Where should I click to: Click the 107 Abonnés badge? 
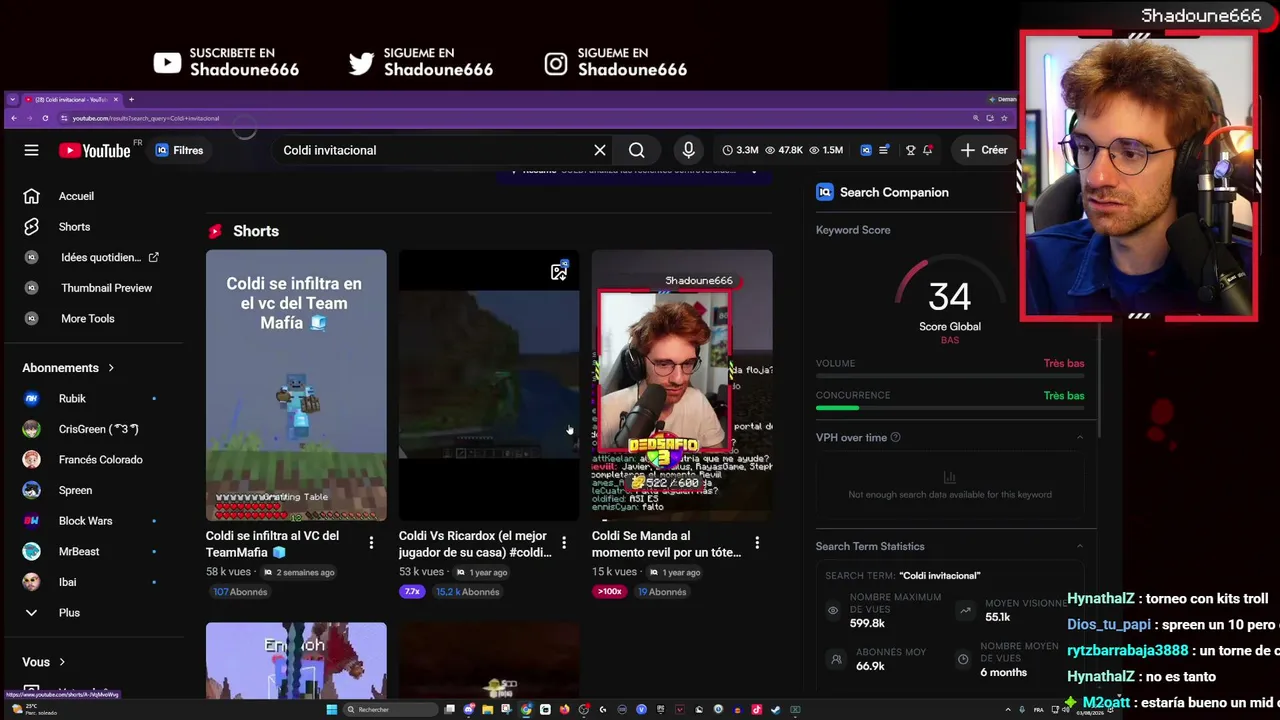(x=240, y=592)
